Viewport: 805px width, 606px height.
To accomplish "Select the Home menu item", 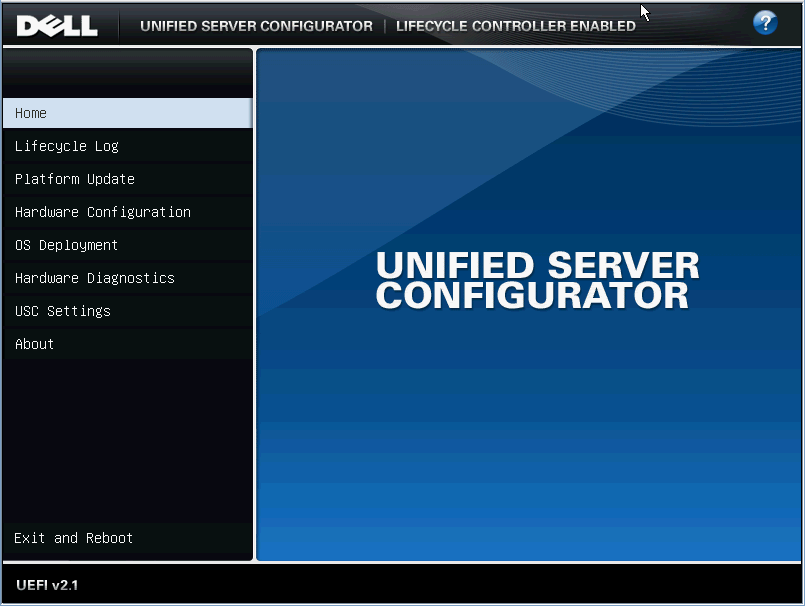I will [x=128, y=113].
